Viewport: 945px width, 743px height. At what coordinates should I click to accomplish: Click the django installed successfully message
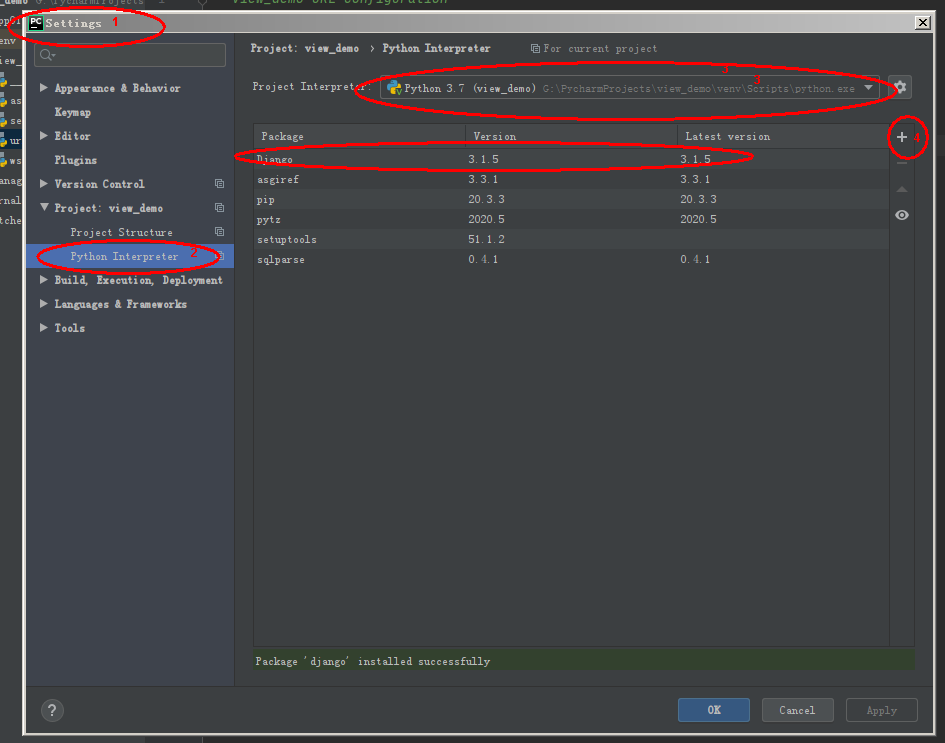[x=372, y=661]
